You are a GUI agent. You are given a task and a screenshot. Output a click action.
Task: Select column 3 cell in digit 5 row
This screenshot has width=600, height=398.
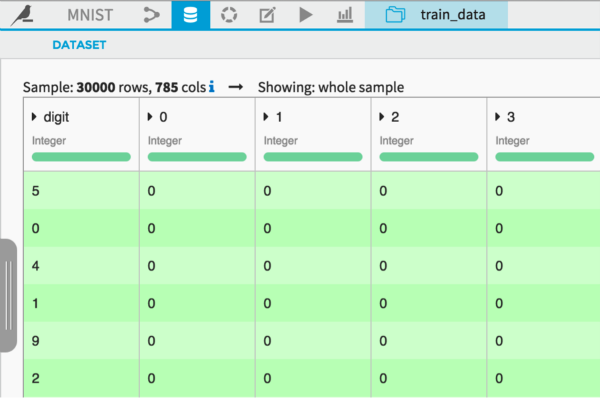click(x=544, y=191)
